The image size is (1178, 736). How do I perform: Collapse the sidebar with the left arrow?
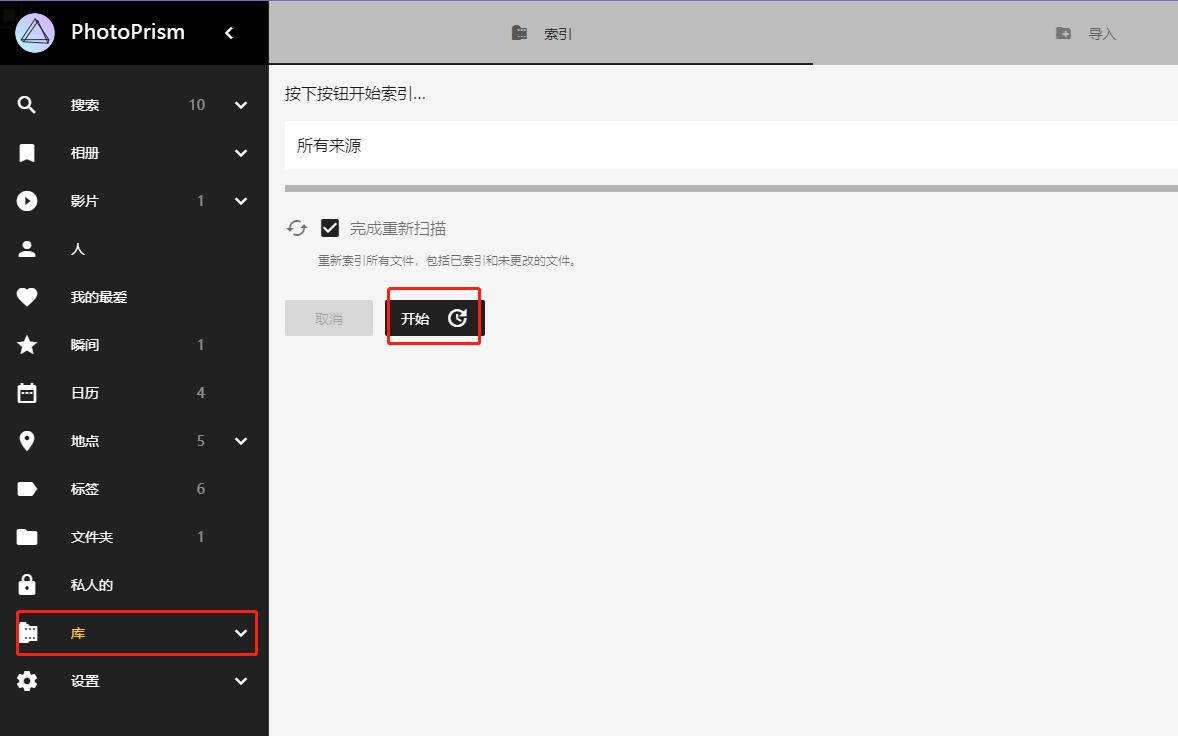229,32
